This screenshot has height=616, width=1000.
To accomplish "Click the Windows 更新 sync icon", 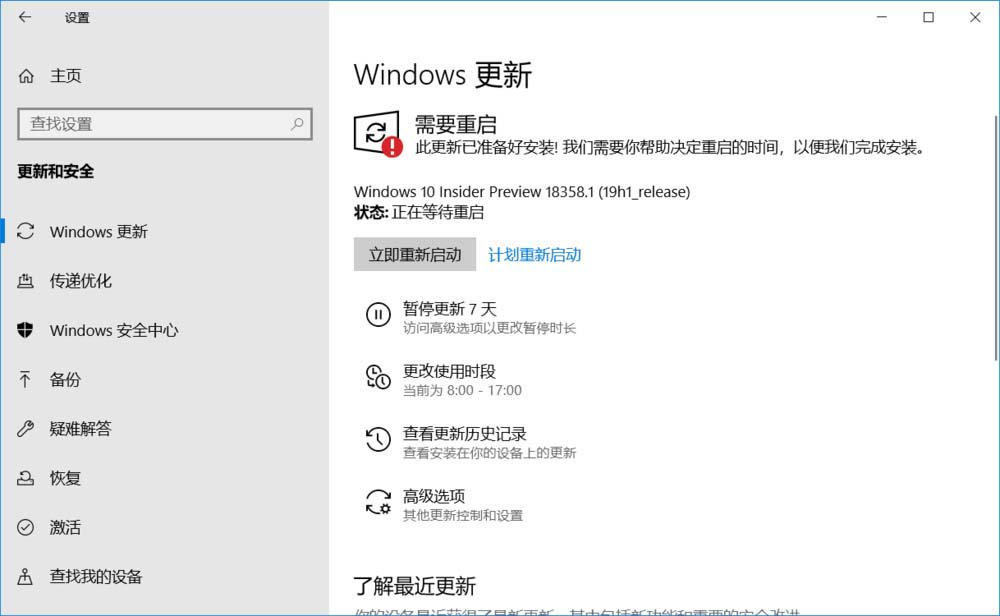I will (26, 231).
